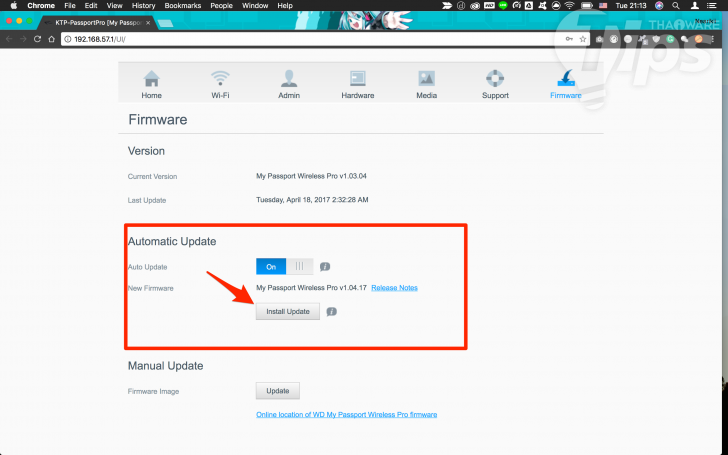728x455 pixels.
Task: Click the green LINE icon in menu bar
Action: [503, 6]
